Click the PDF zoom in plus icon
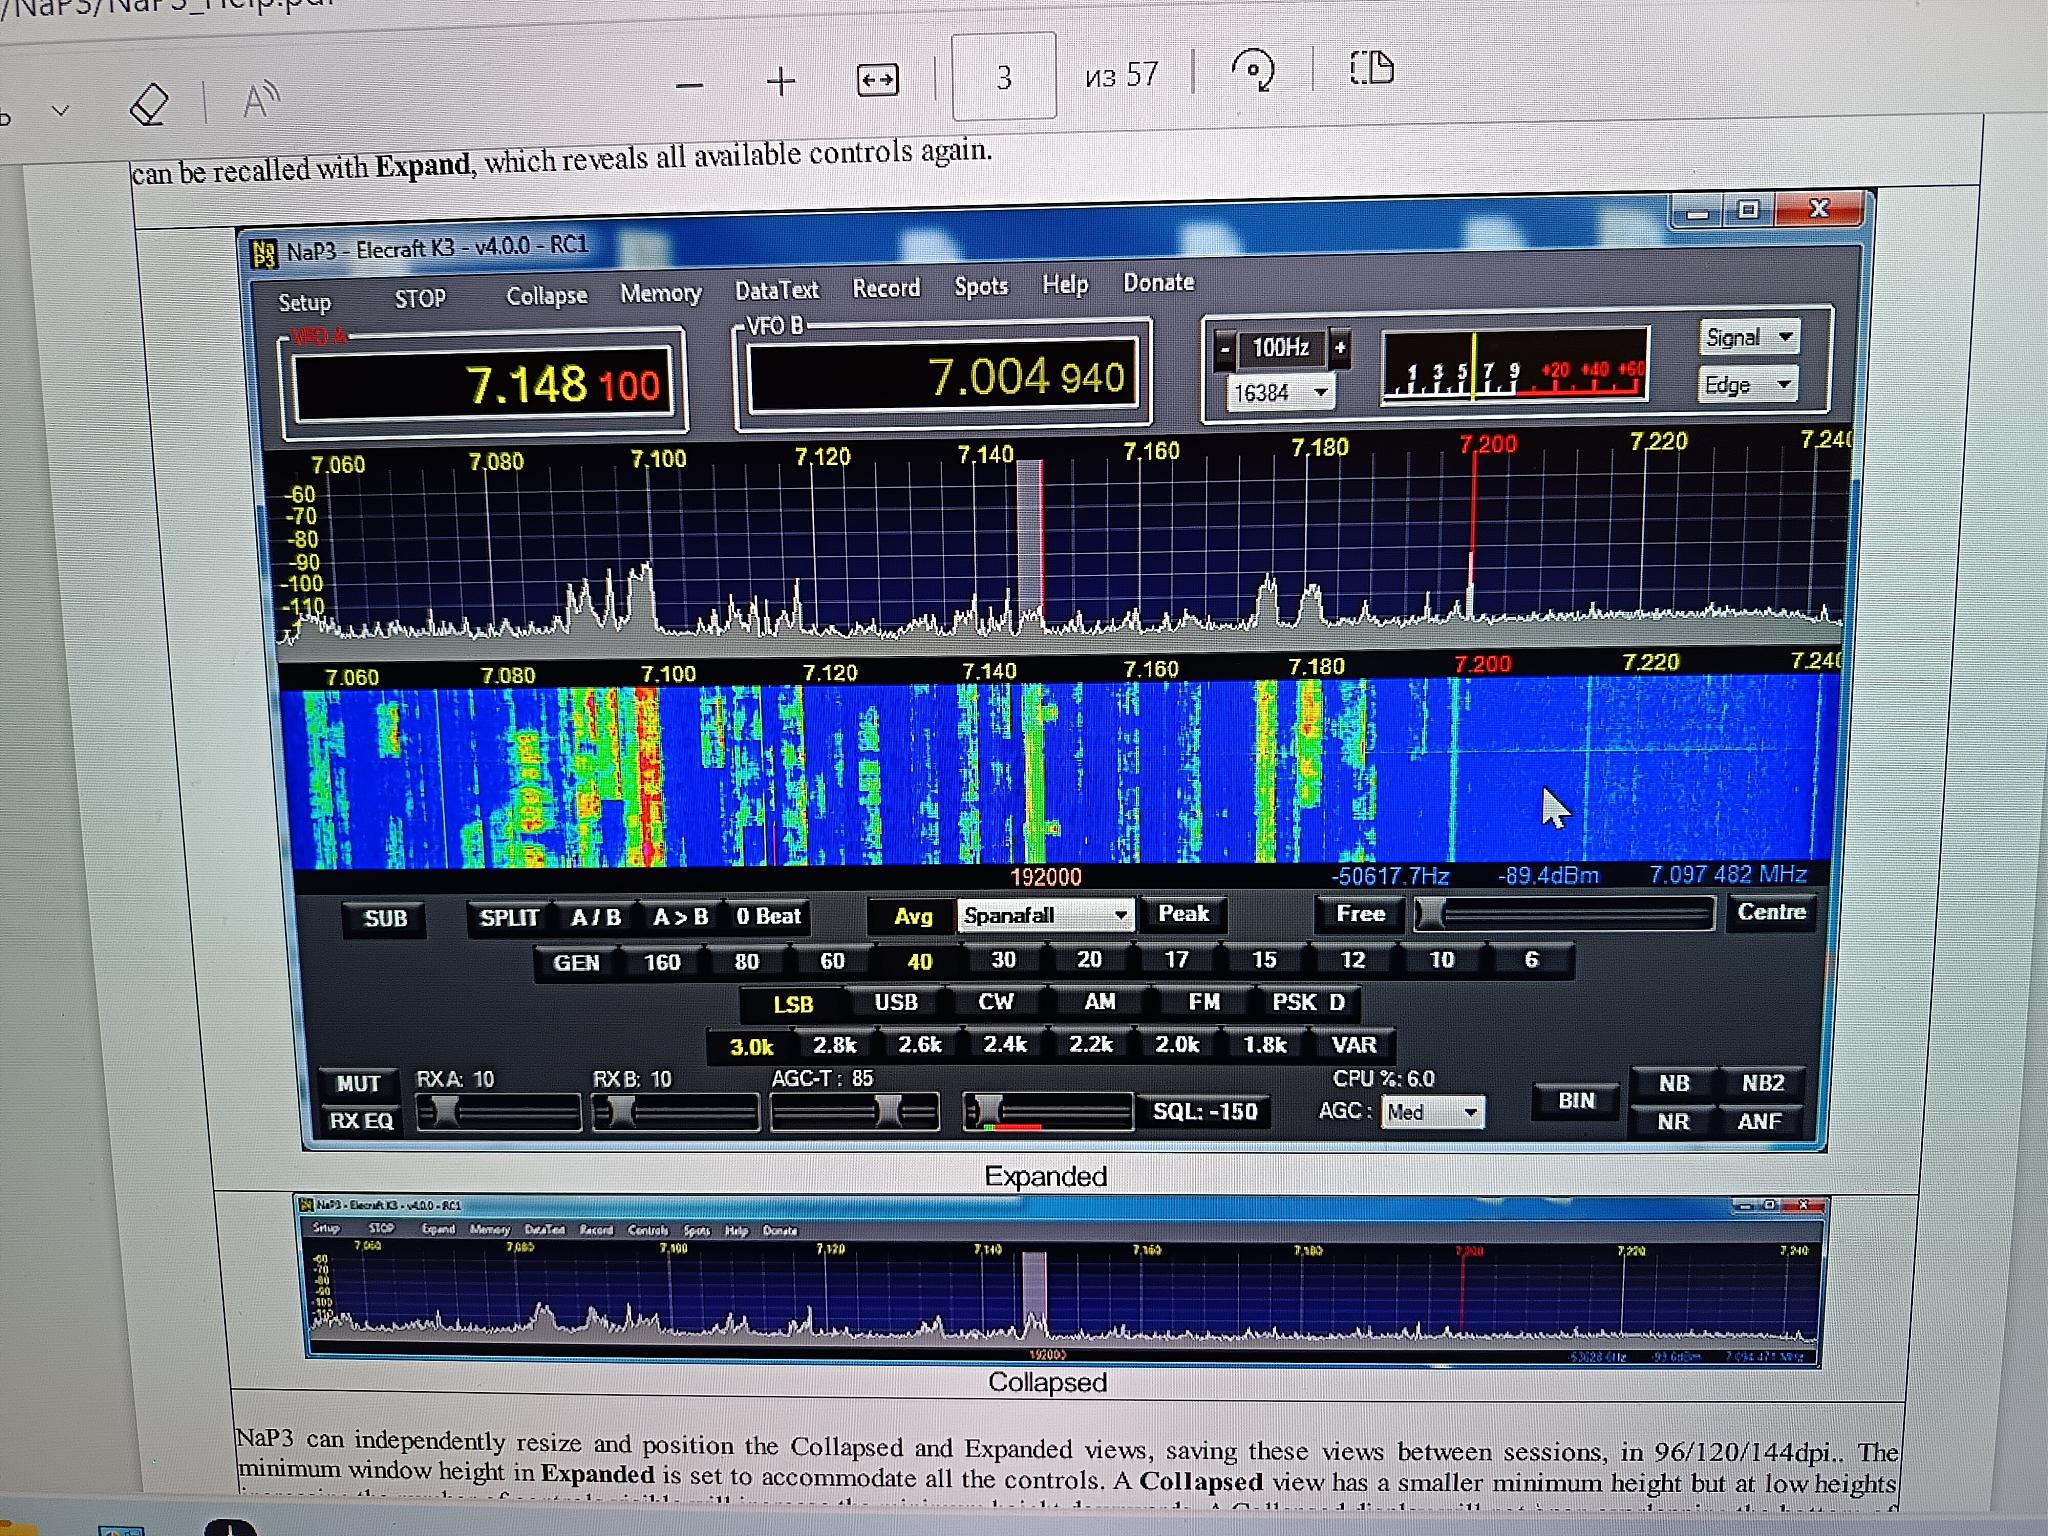Screen dimensions: 2048x1536 click(x=780, y=81)
